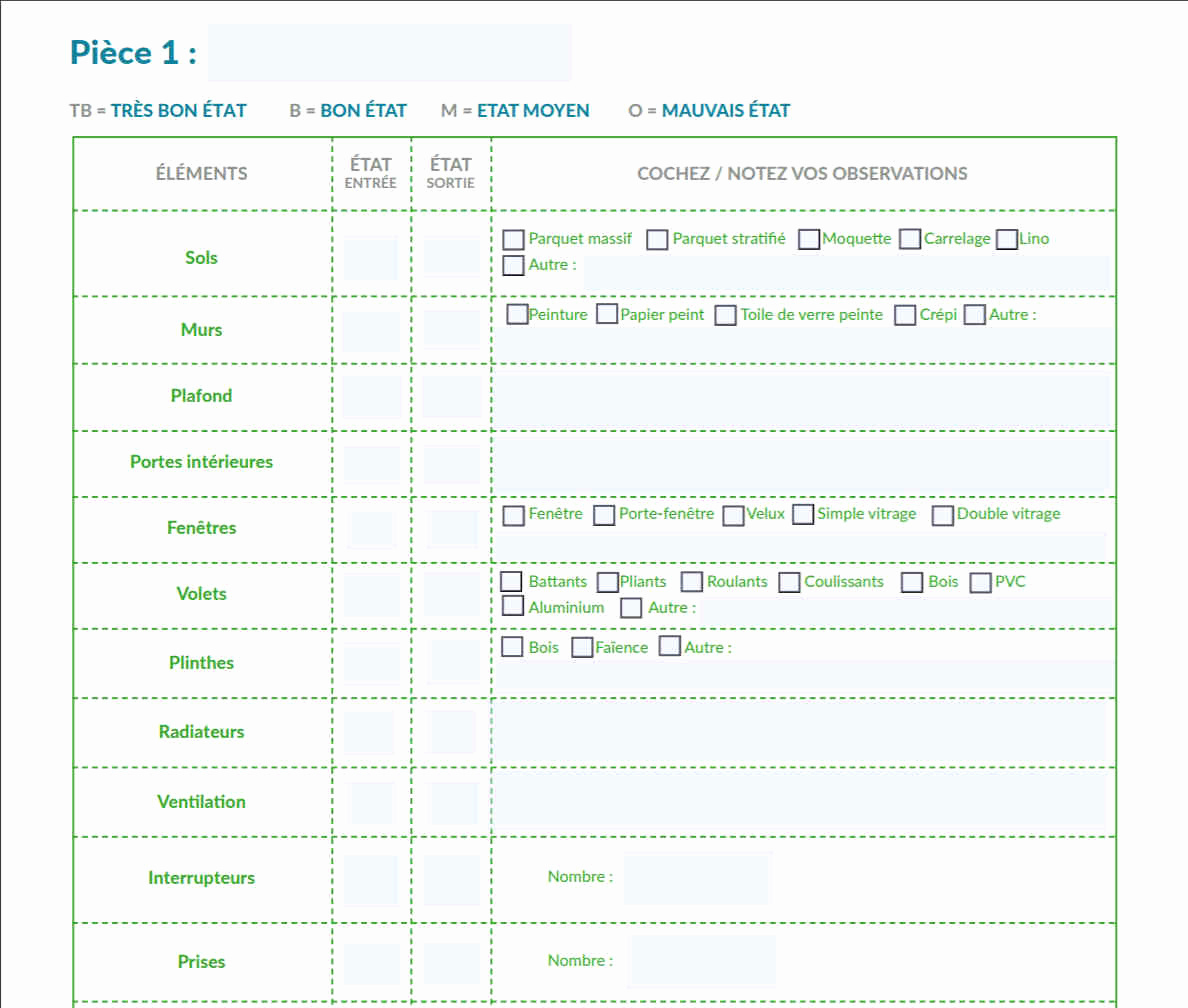
Task: Tick the Papier peint checkbox
Action: click(607, 315)
